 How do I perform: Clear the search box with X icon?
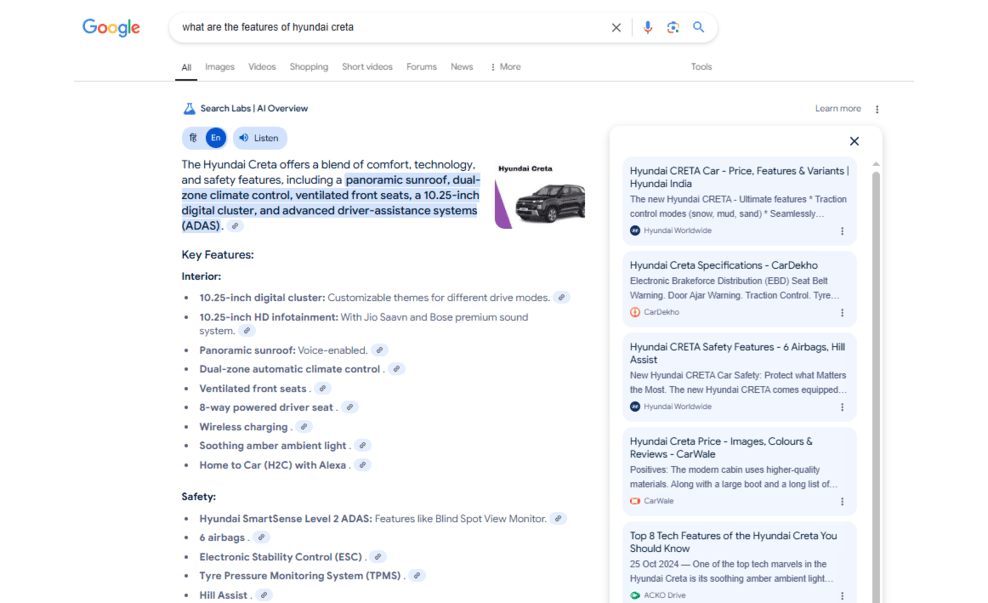(x=616, y=28)
